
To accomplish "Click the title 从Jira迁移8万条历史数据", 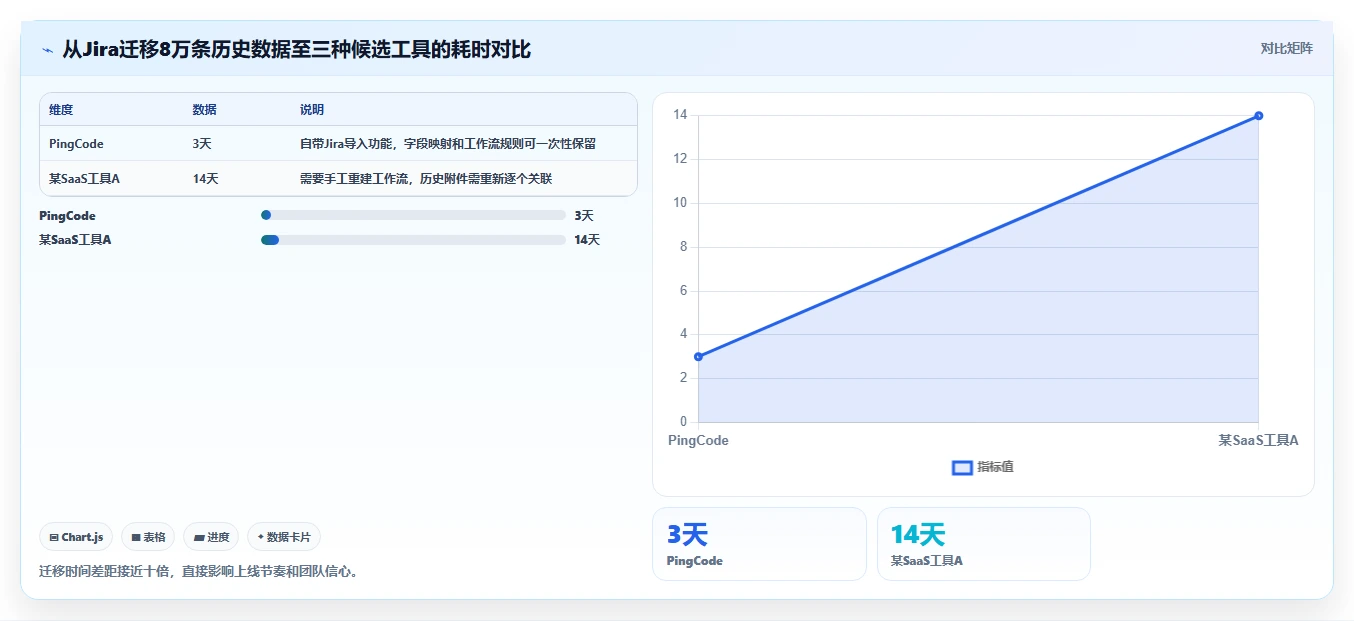I will tap(297, 48).
